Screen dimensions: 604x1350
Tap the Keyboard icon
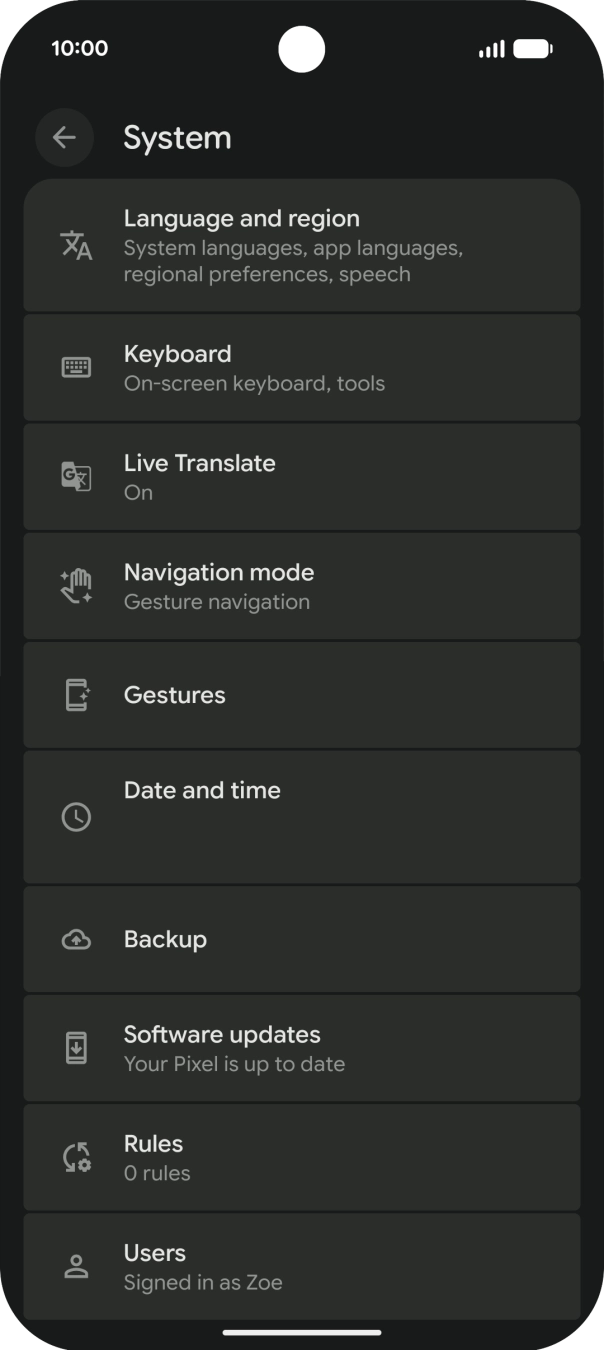[76, 368]
